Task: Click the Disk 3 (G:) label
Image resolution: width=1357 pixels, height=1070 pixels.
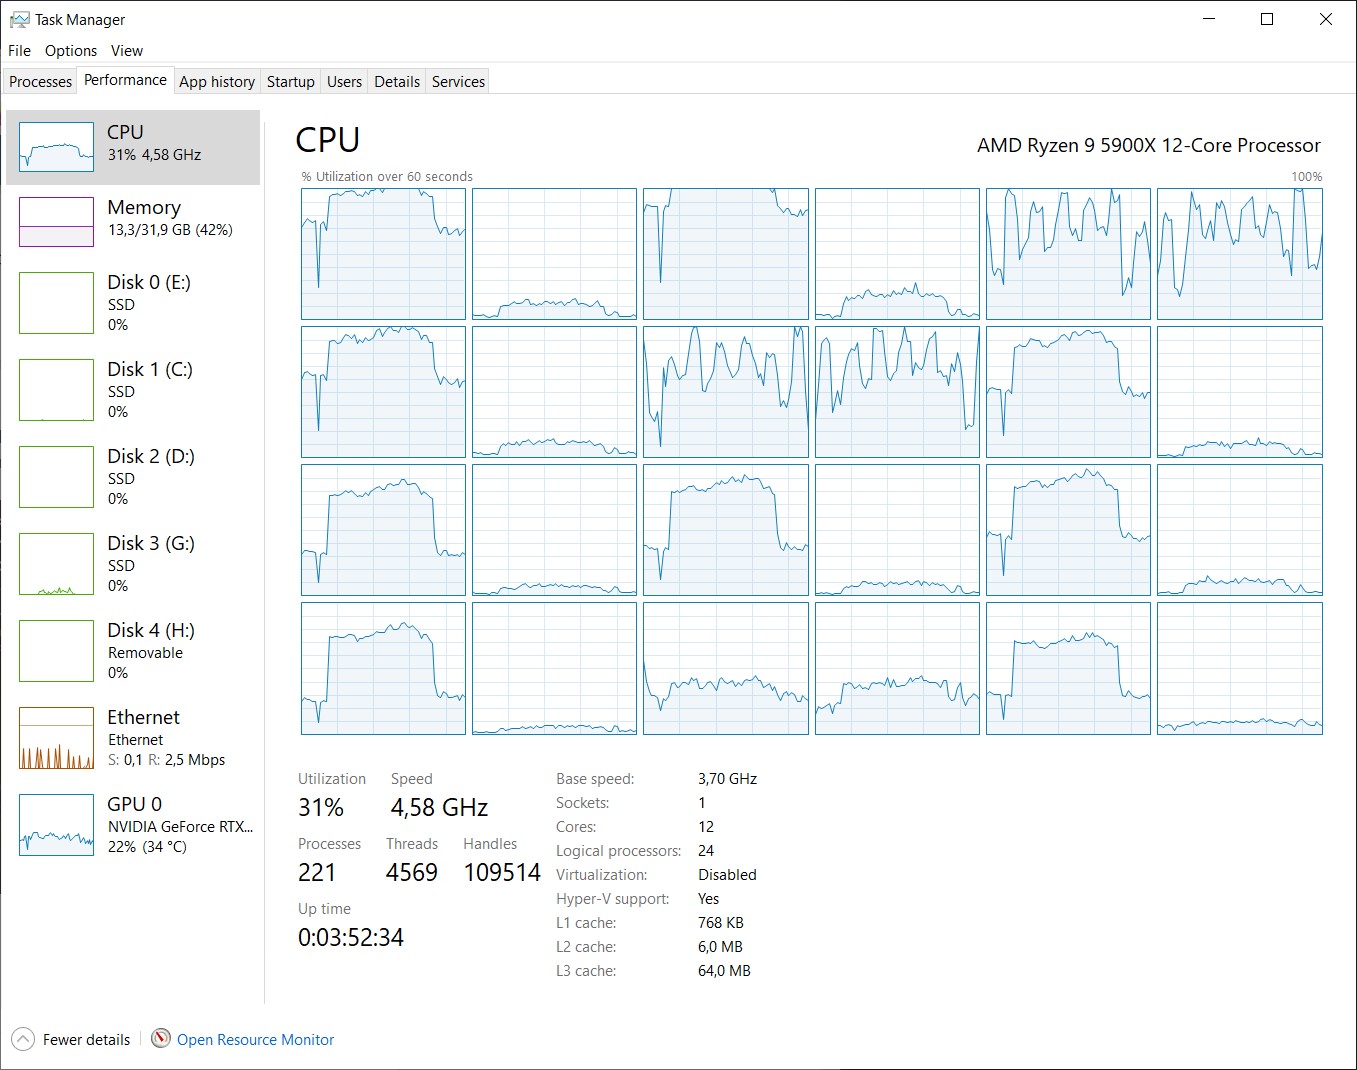Action: click(151, 543)
